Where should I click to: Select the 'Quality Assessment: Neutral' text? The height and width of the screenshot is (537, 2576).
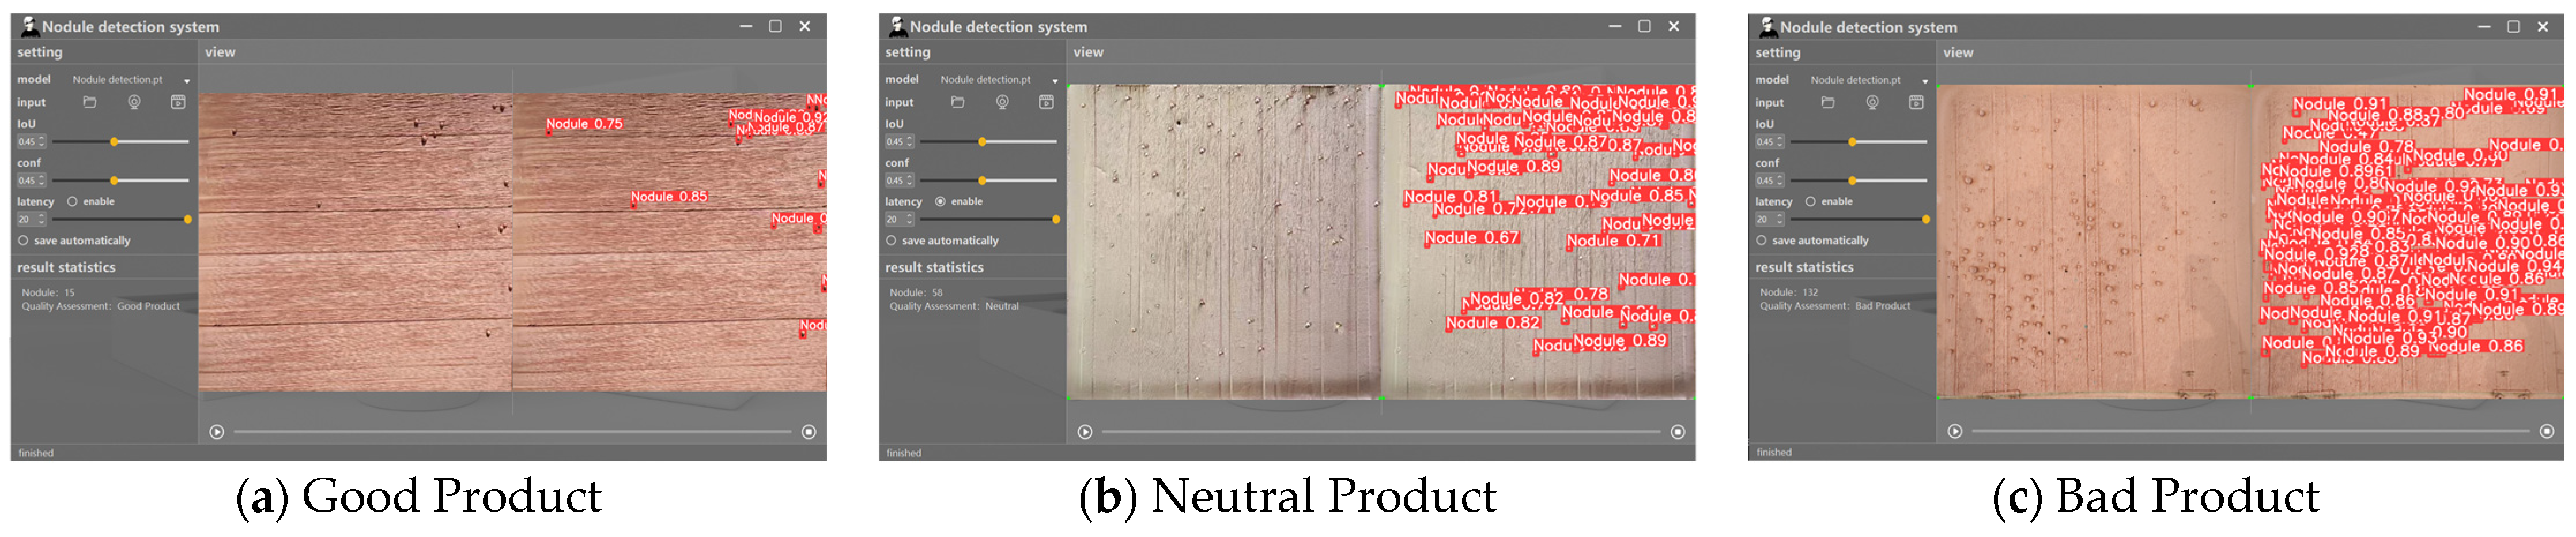954,306
